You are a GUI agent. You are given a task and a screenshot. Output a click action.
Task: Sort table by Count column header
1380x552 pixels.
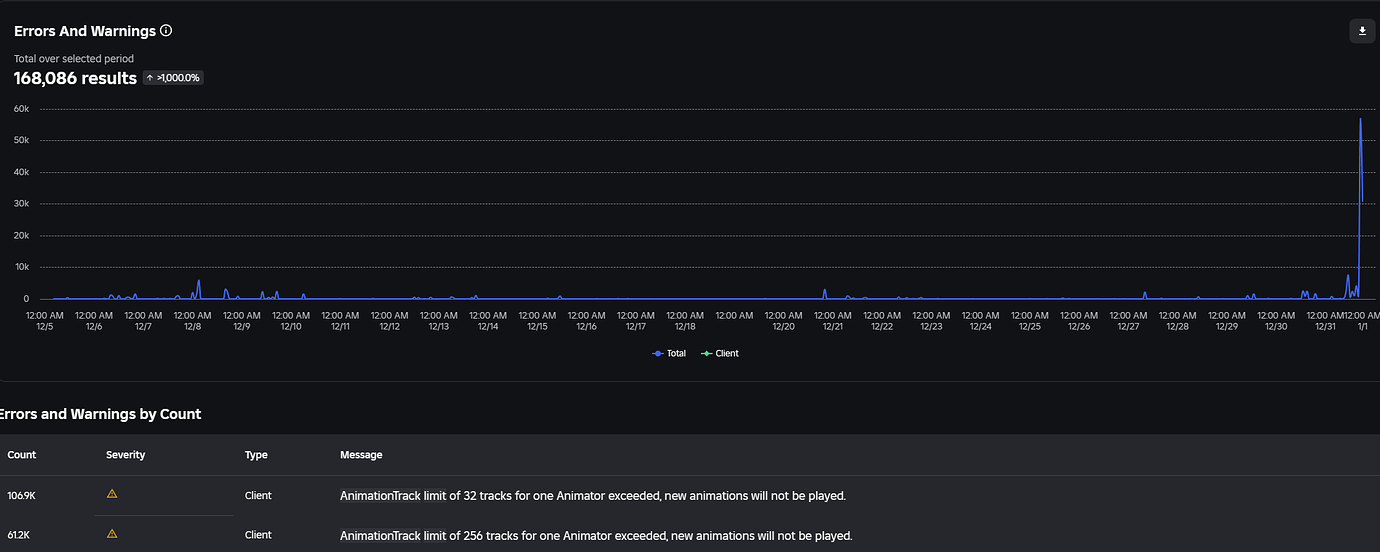22,454
